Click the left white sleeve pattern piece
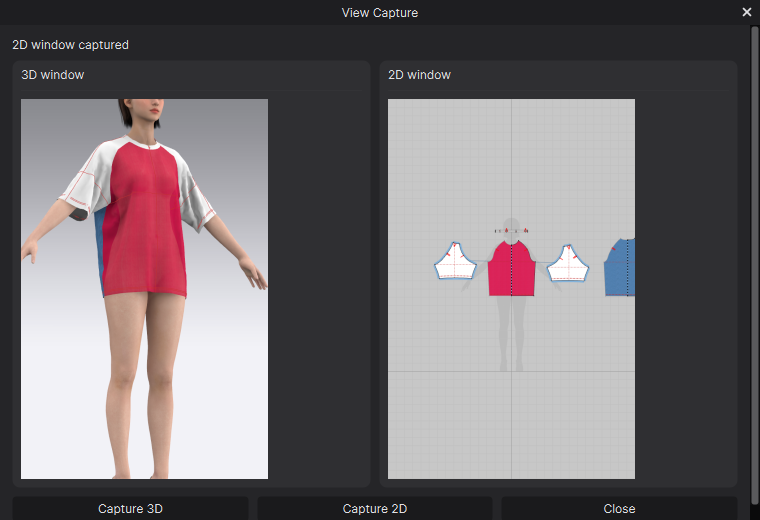The height and width of the screenshot is (520, 760). [455, 262]
